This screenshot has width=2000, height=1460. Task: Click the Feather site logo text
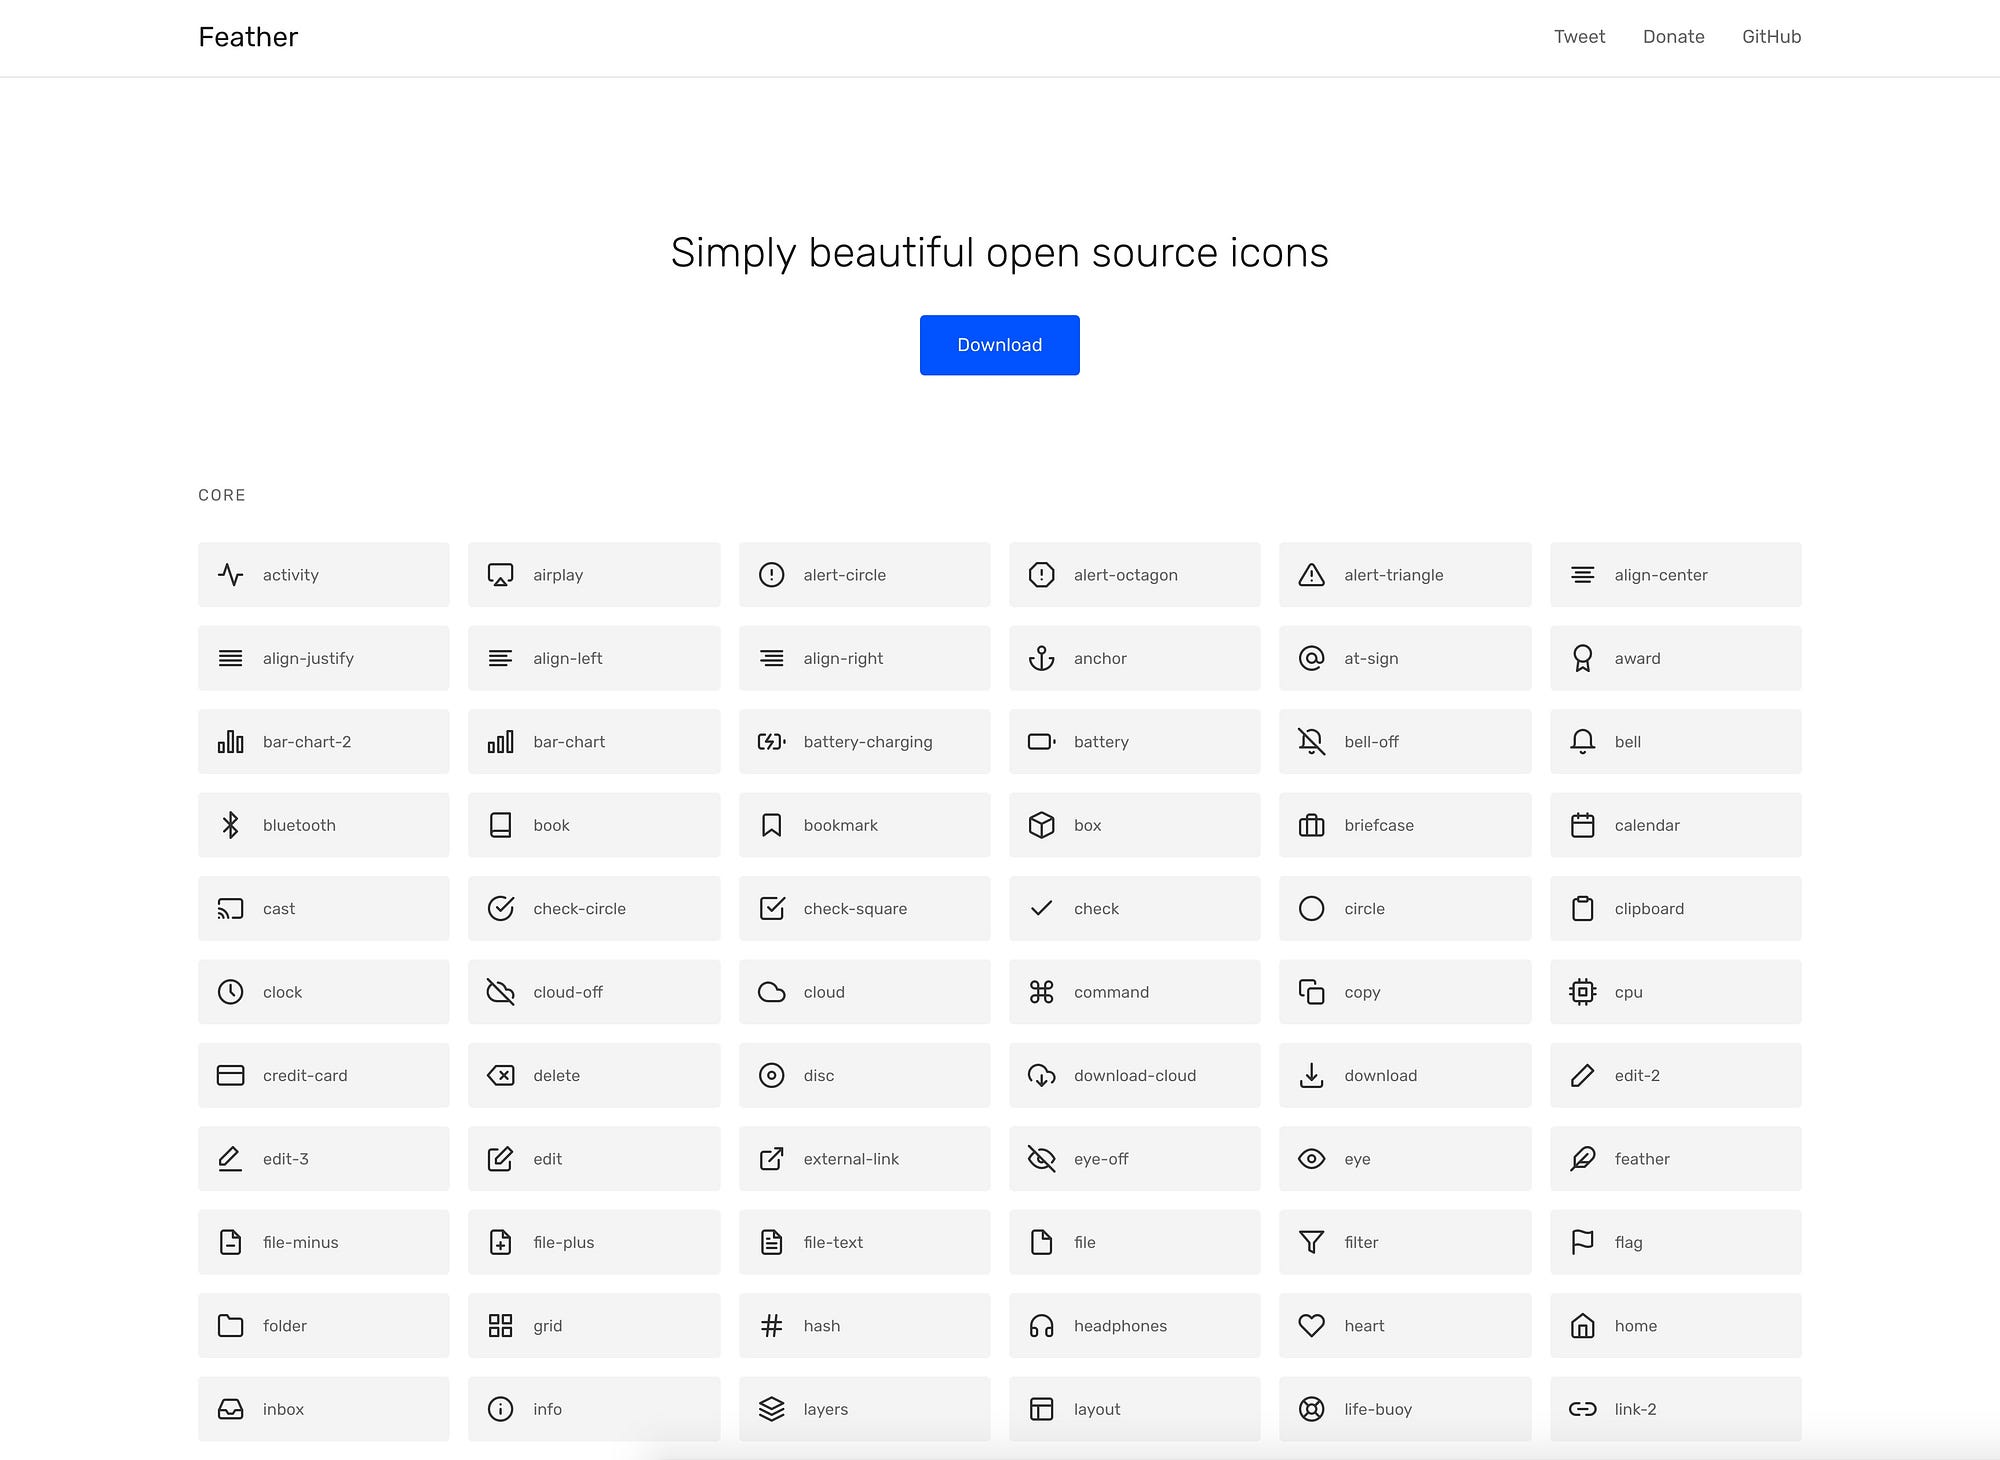248,37
